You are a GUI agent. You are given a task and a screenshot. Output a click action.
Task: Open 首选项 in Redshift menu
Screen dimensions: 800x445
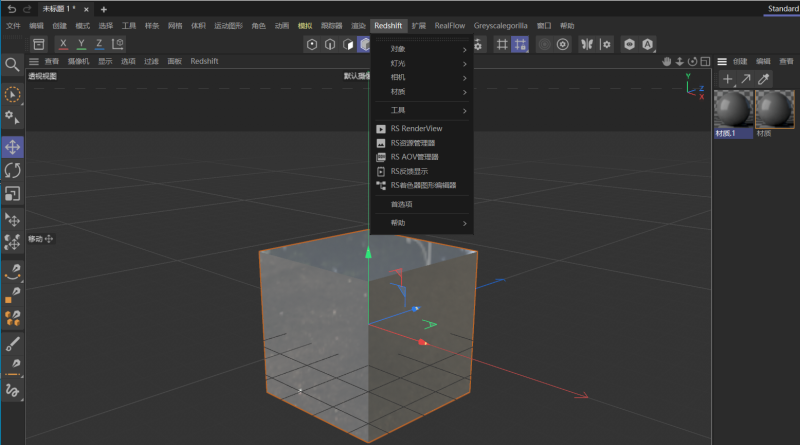pos(421,204)
